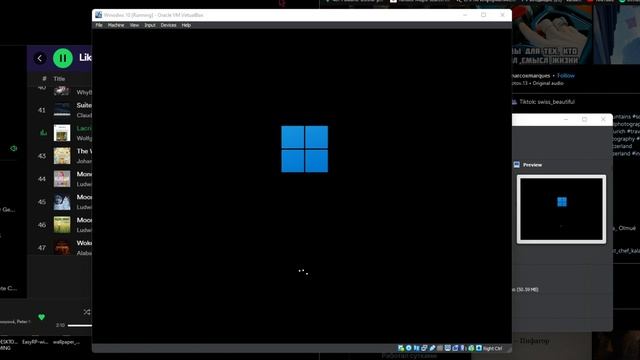
Task: Open the Devices menu in VirtualBox
Action: (x=168, y=25)
